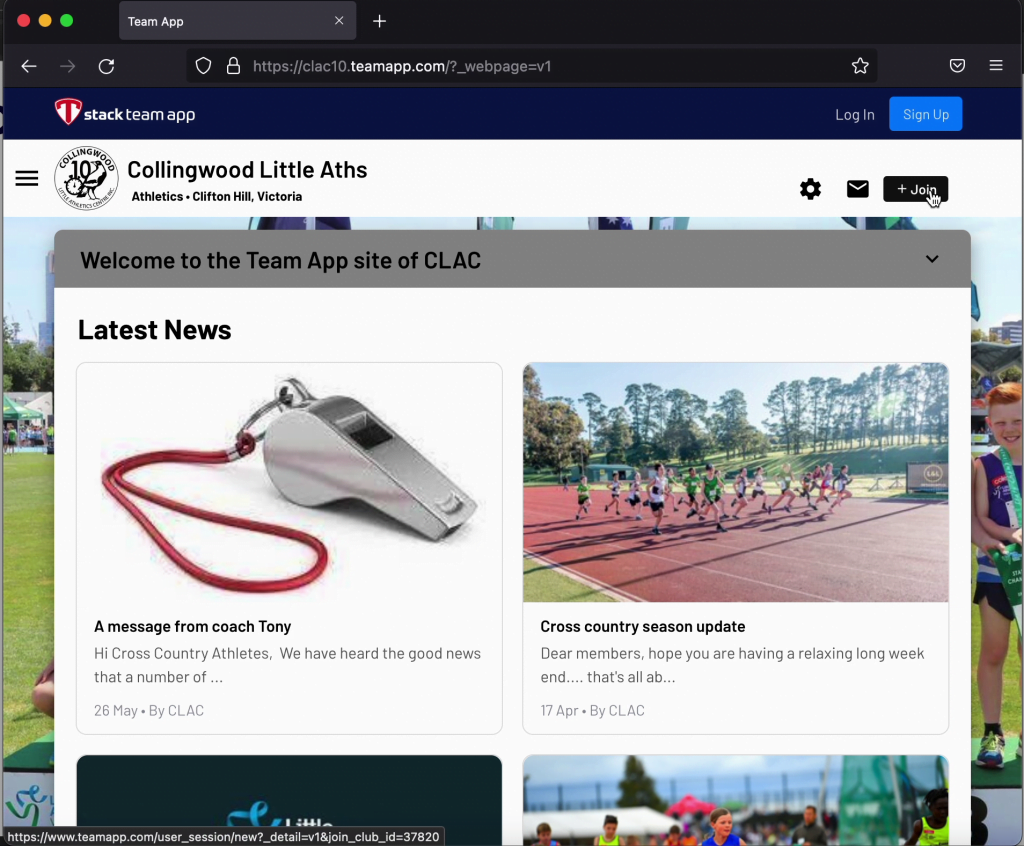Open 'A message from coach Tony' article
The height and width of the screenshot is (846, 1024).
pos(193,626)
